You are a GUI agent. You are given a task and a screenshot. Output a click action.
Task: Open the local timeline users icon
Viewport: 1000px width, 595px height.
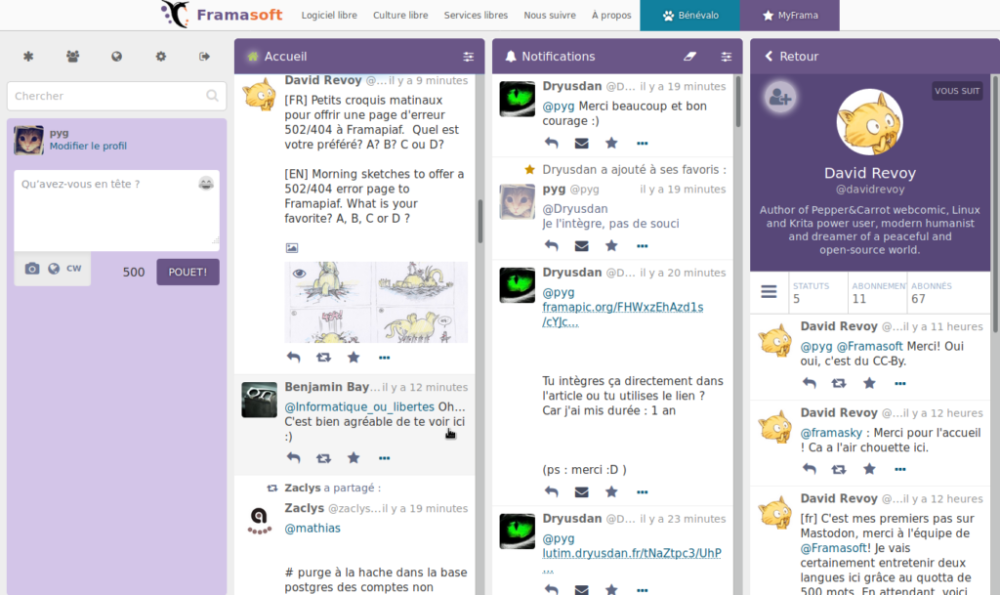click(x=73, y=57)
